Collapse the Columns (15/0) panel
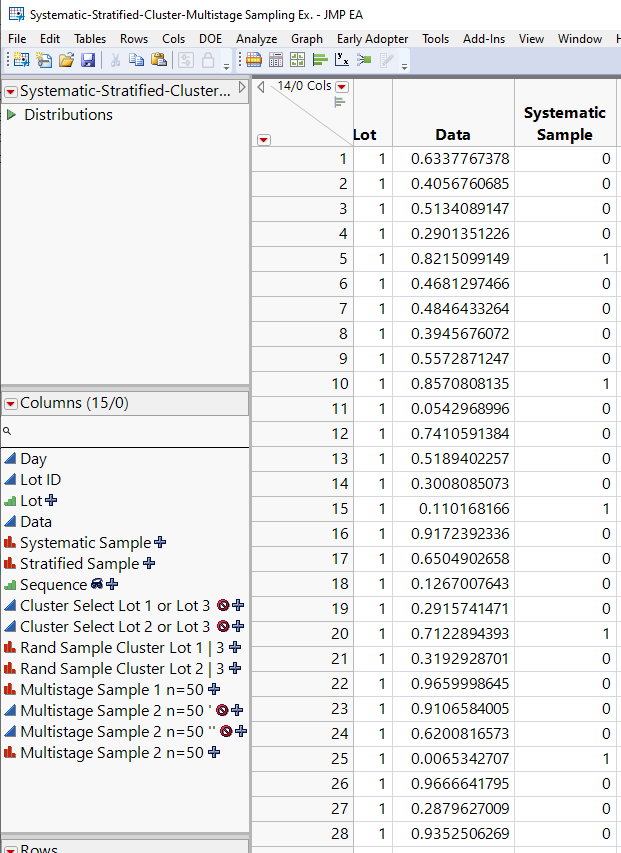621x853 pixels. pyautogui.click(x=11, y=402)
